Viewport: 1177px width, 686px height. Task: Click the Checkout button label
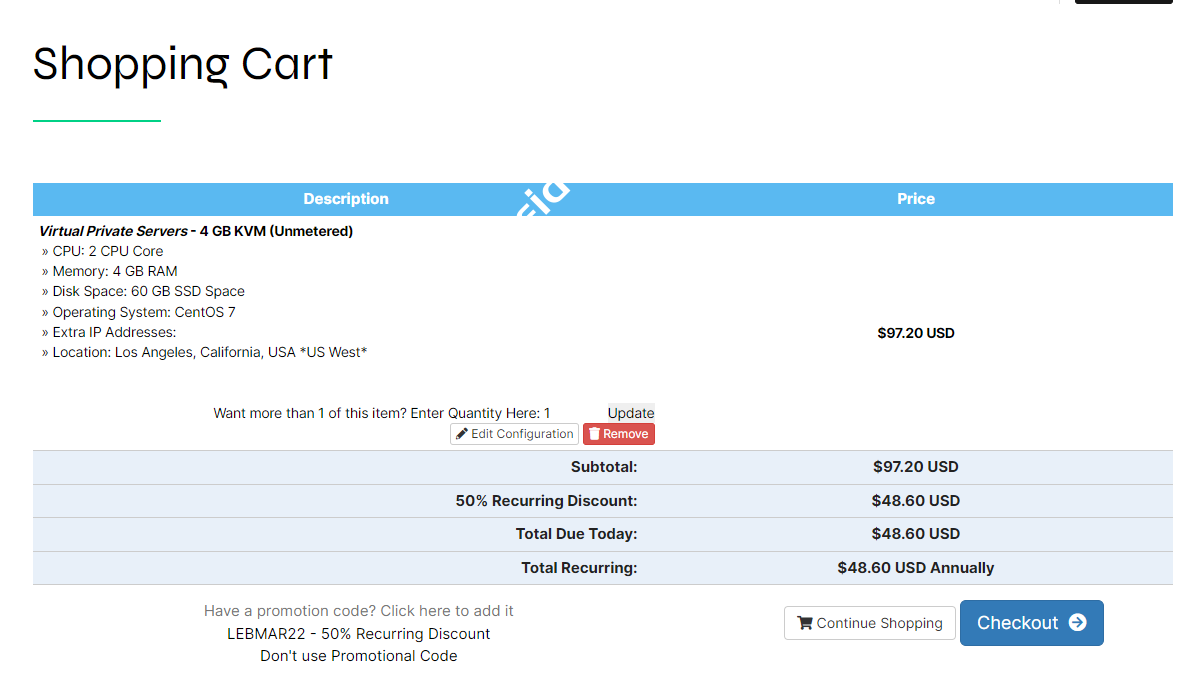coord(1017,623)
